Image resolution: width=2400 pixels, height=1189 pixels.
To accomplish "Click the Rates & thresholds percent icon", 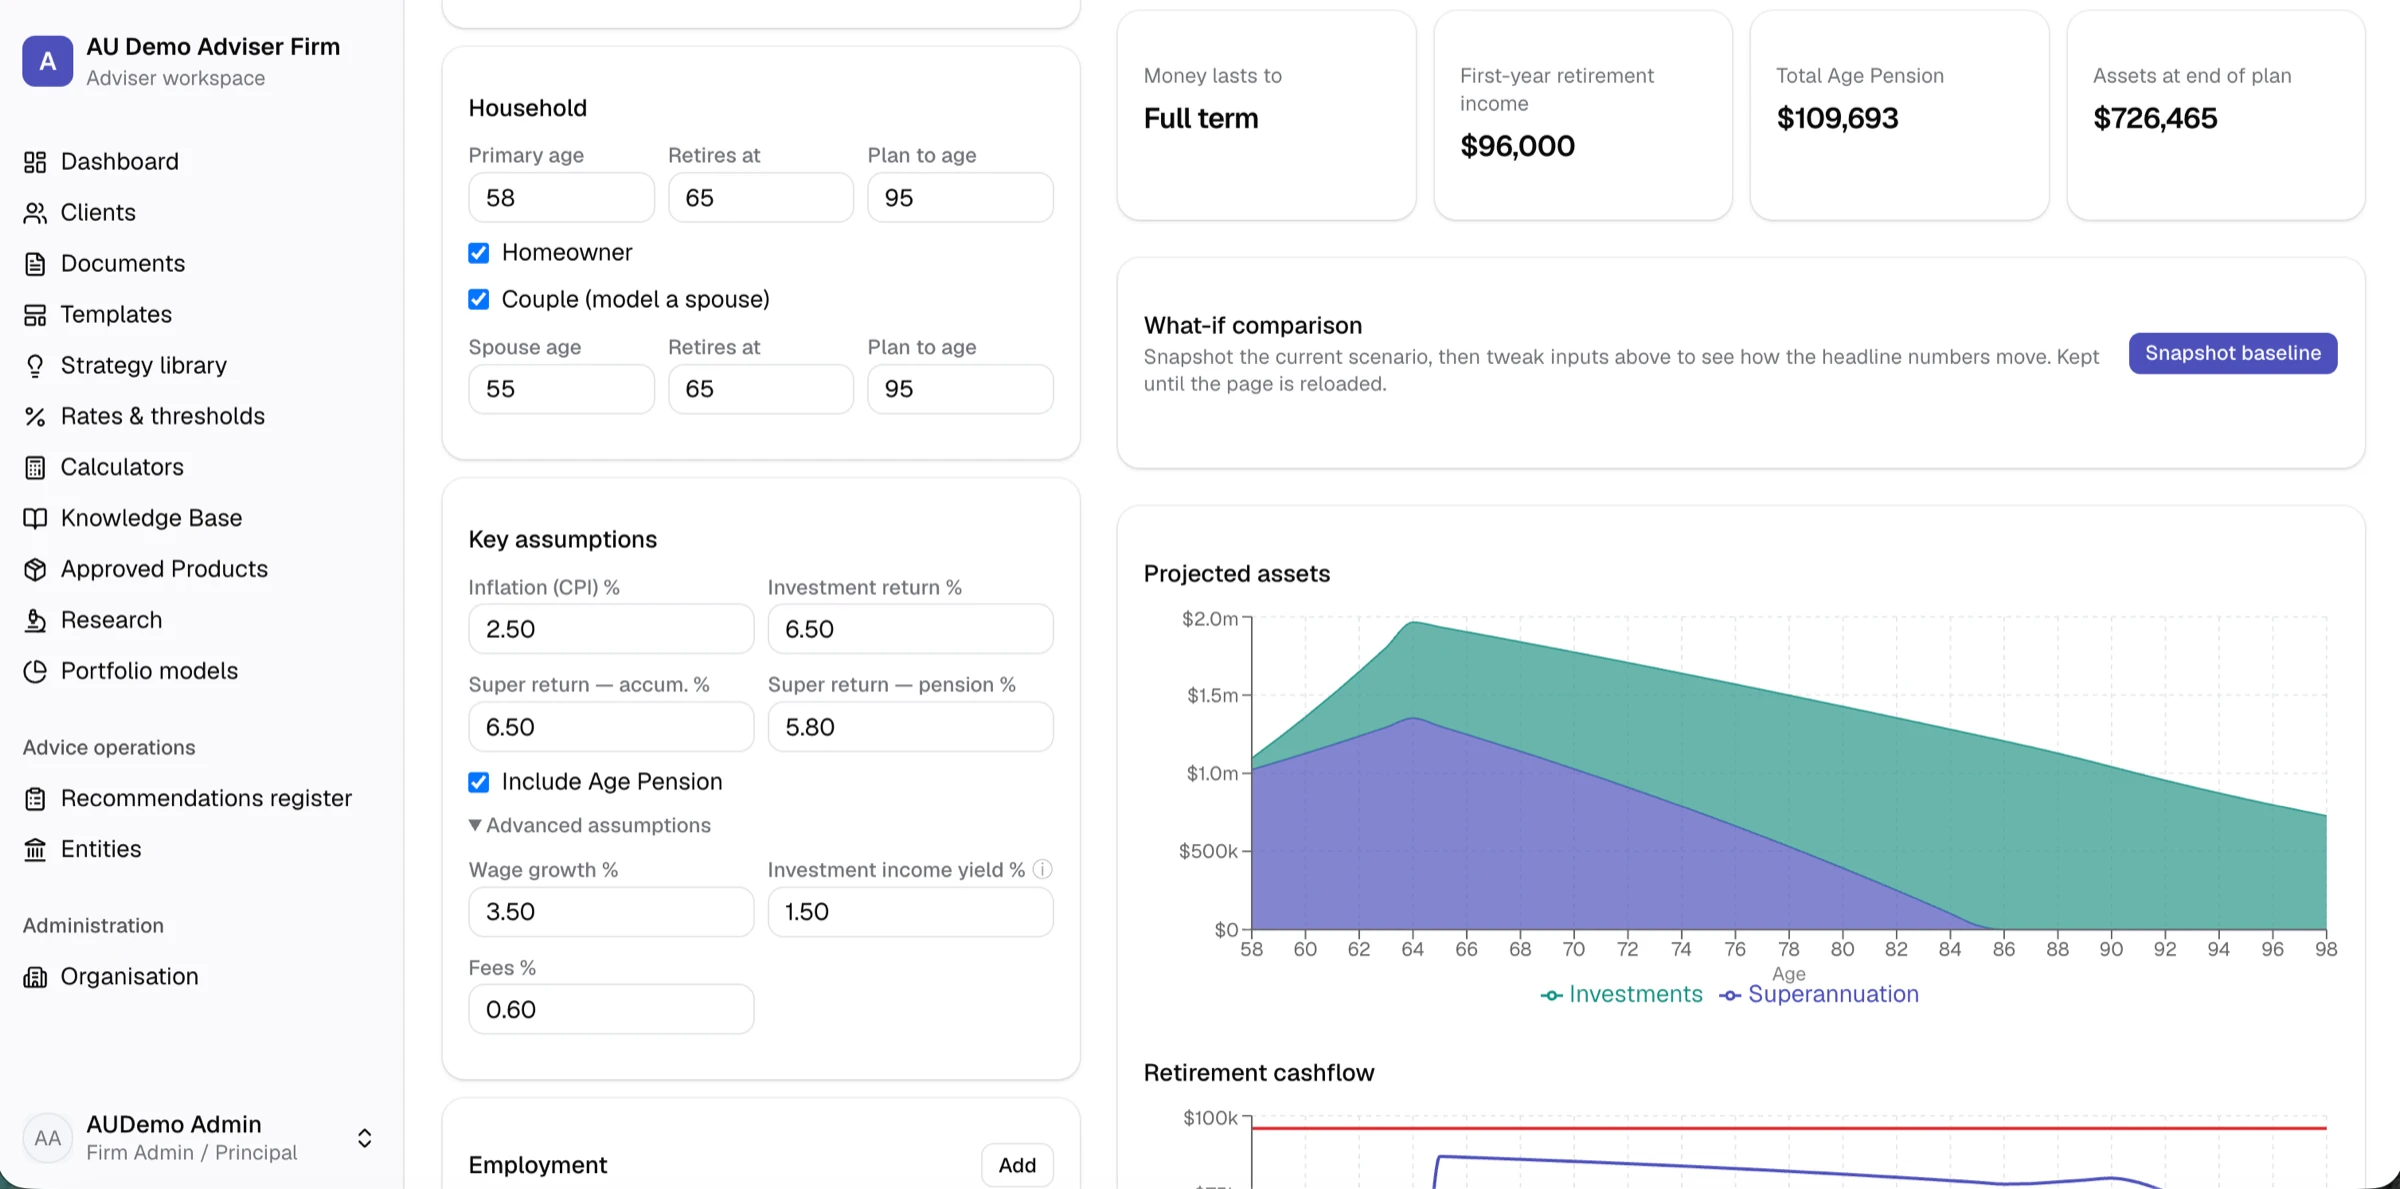I will pos(35,417).
